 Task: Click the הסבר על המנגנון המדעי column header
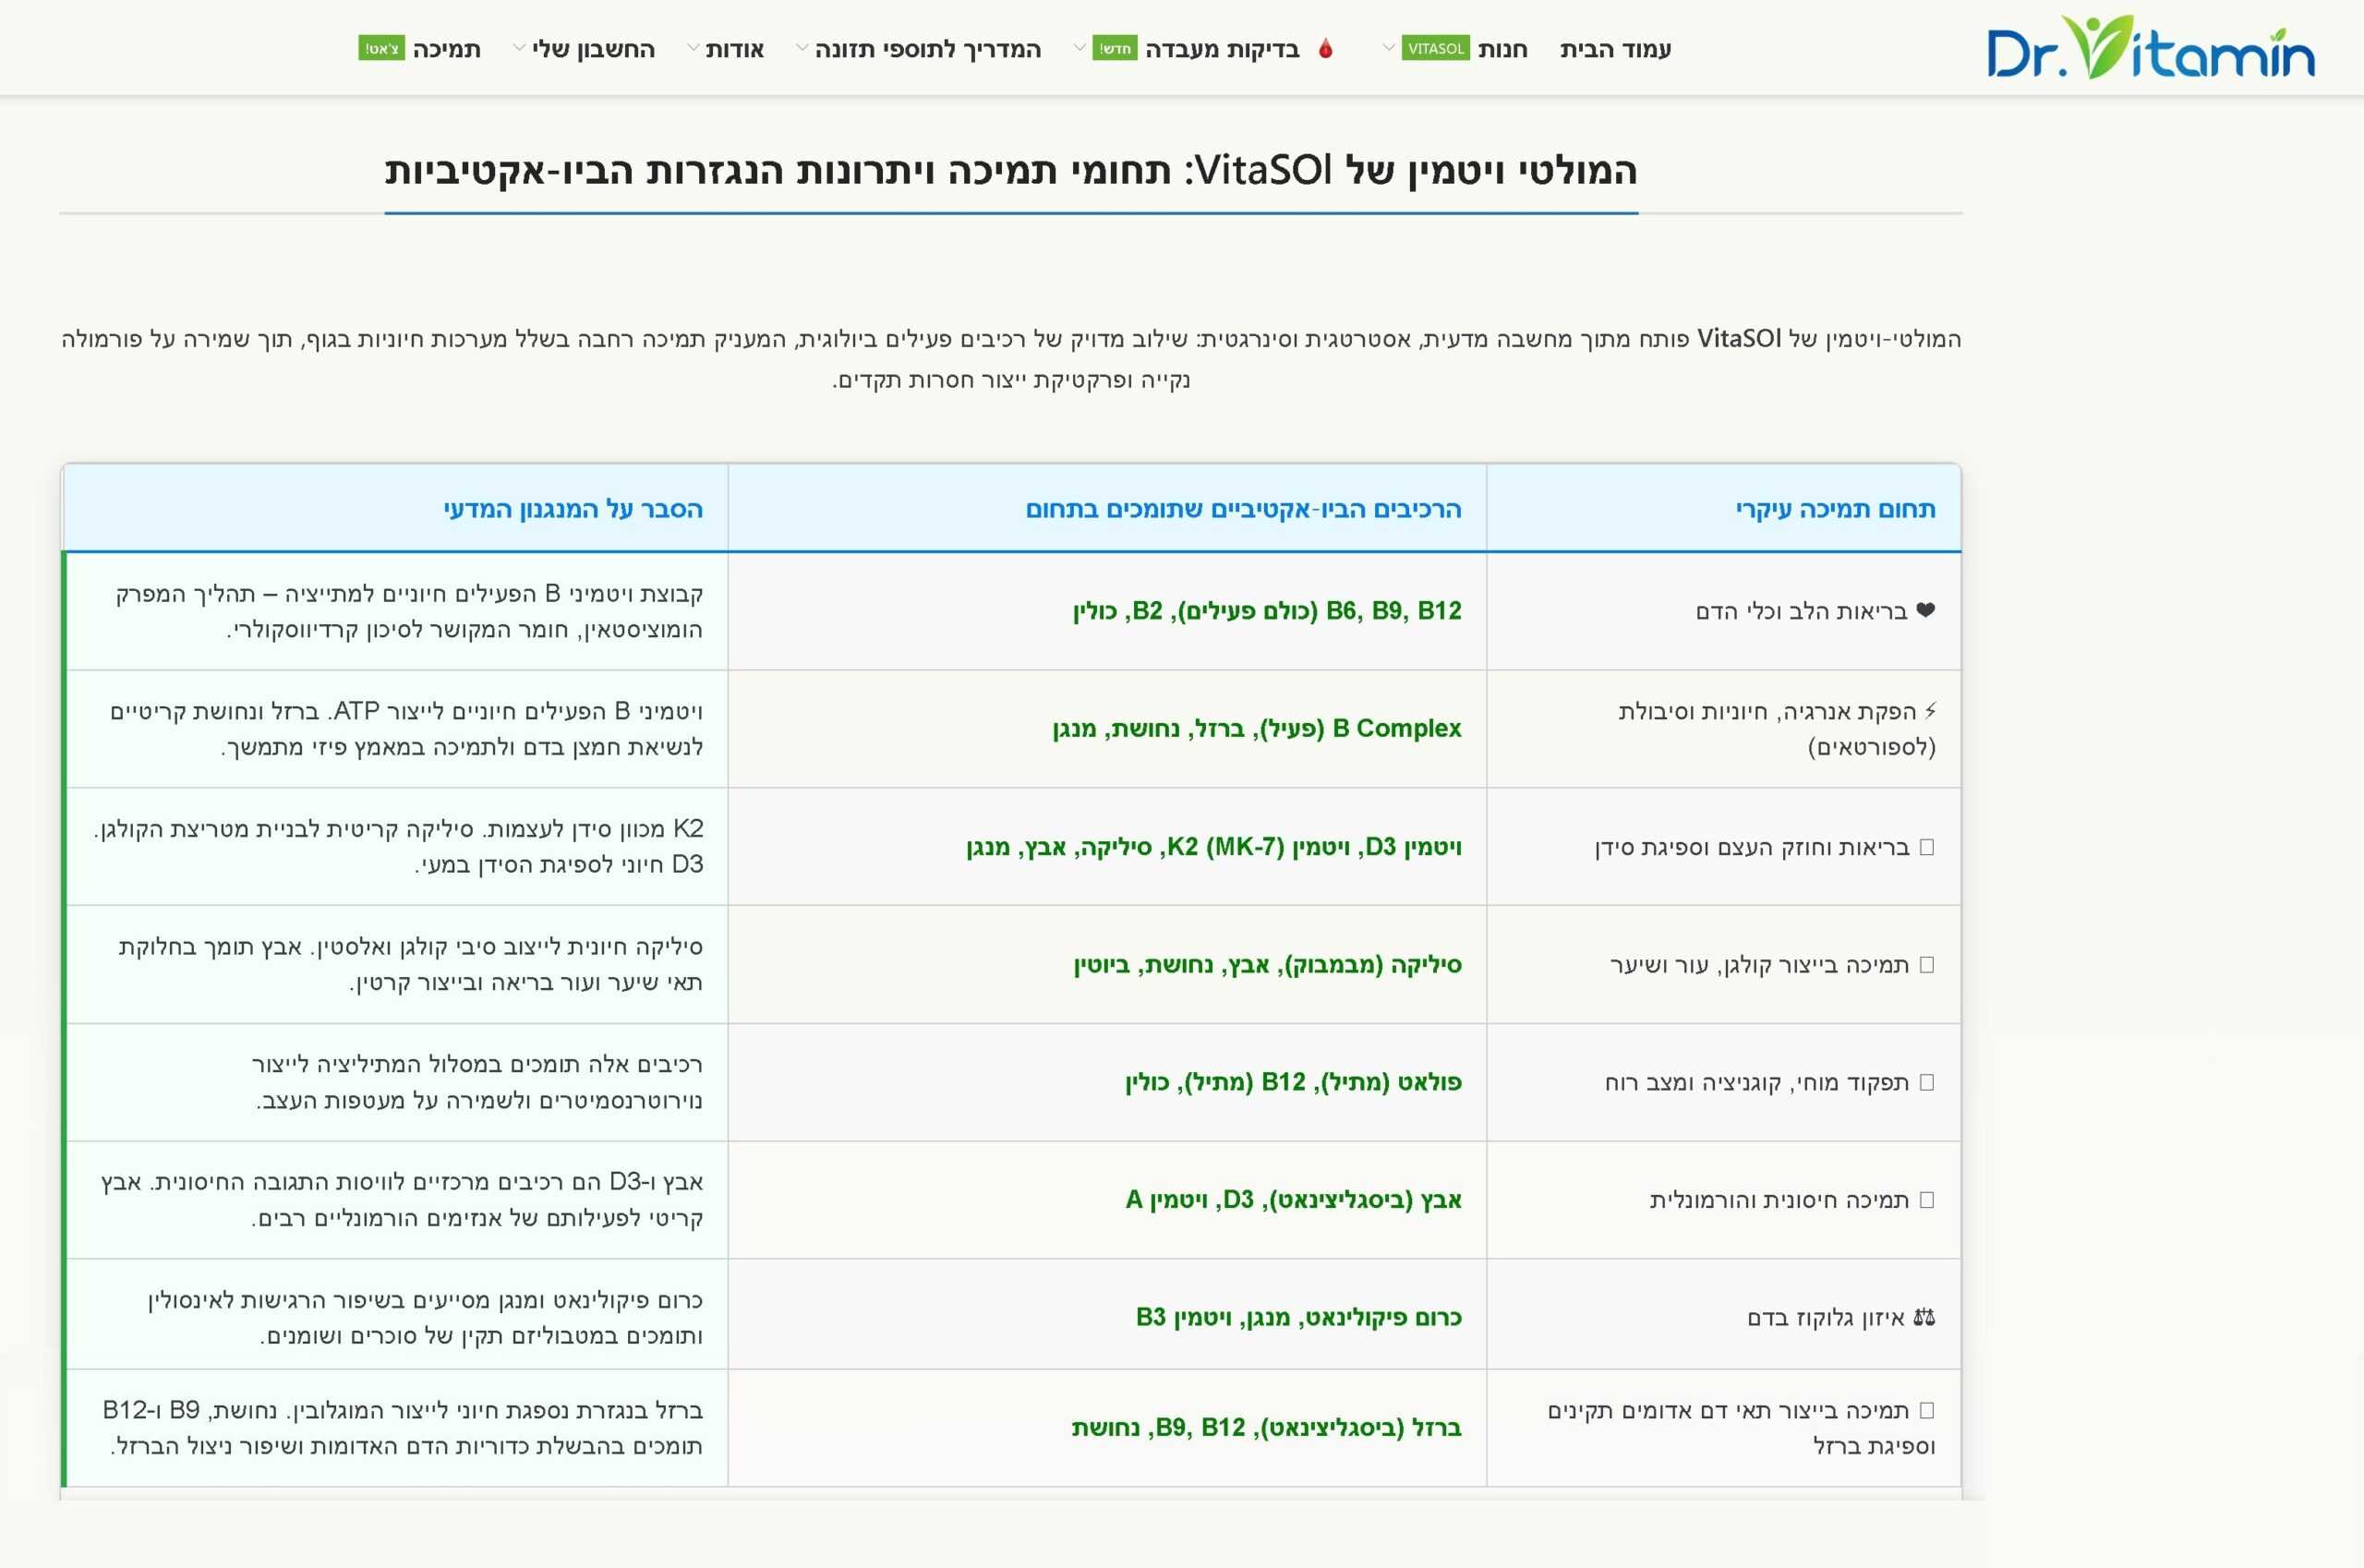[573, 509]
